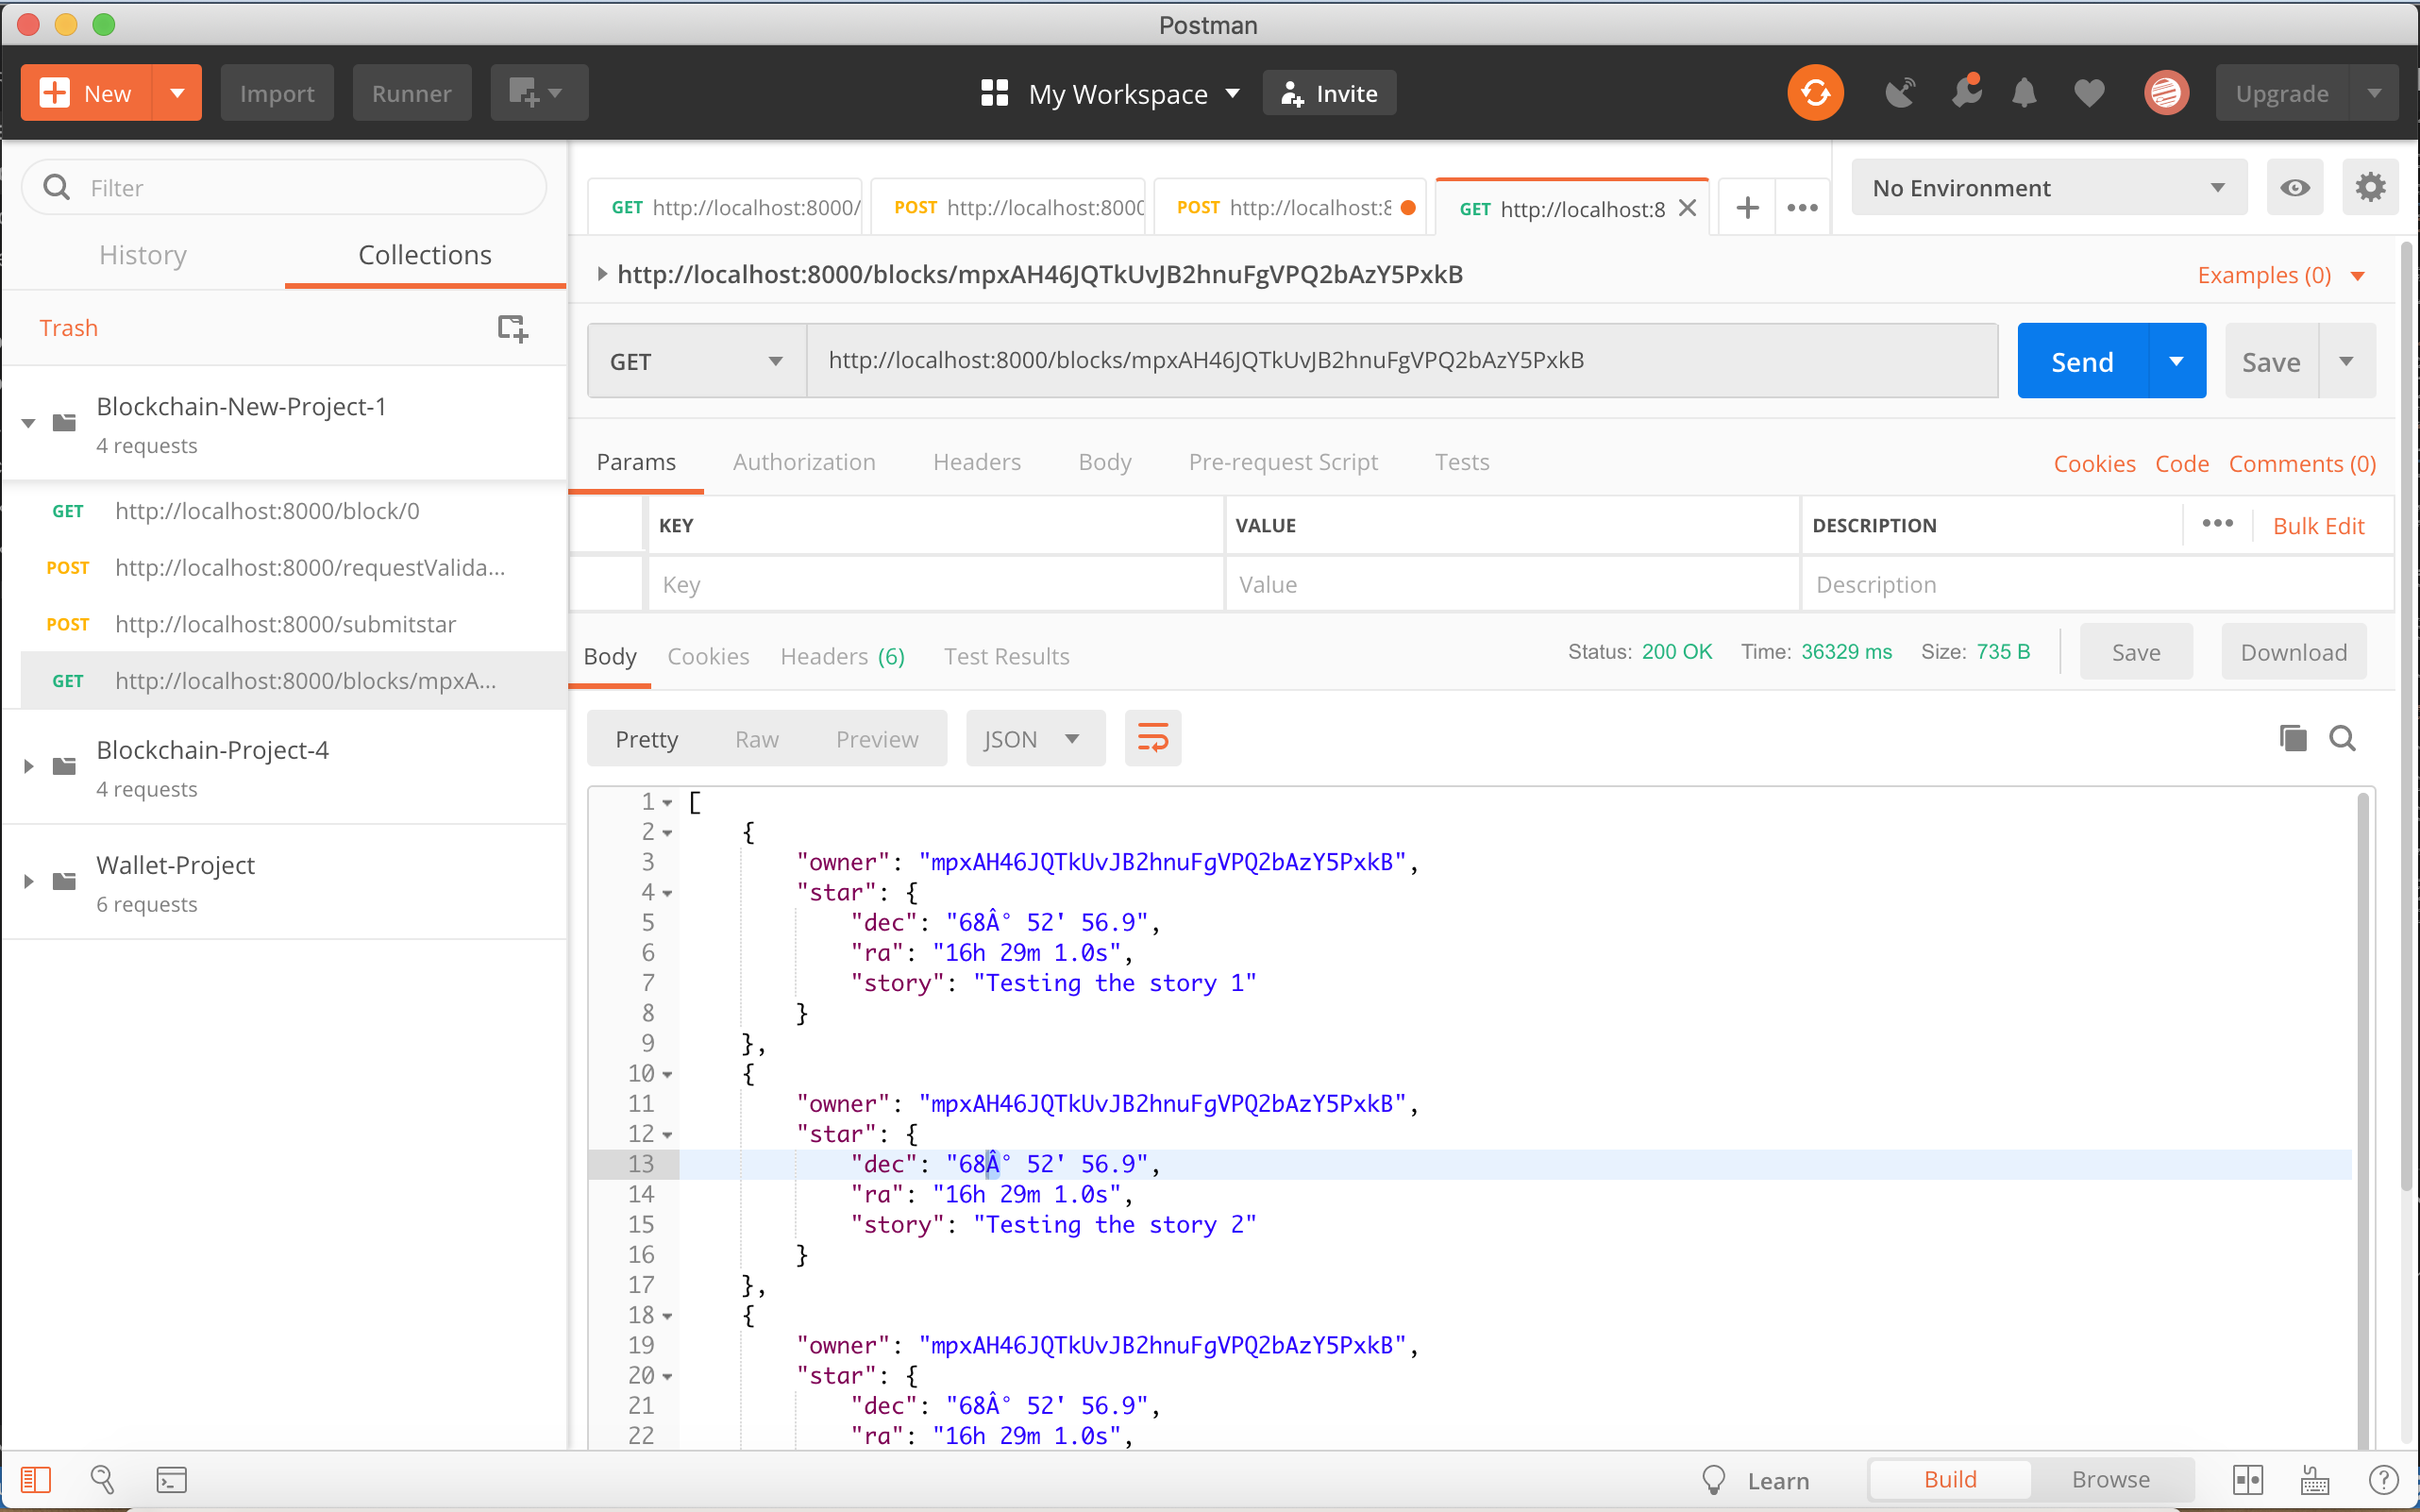Screen dimensions: 2420x1512
Task: Switch to Browse mode
Action: [2110, 1479]
